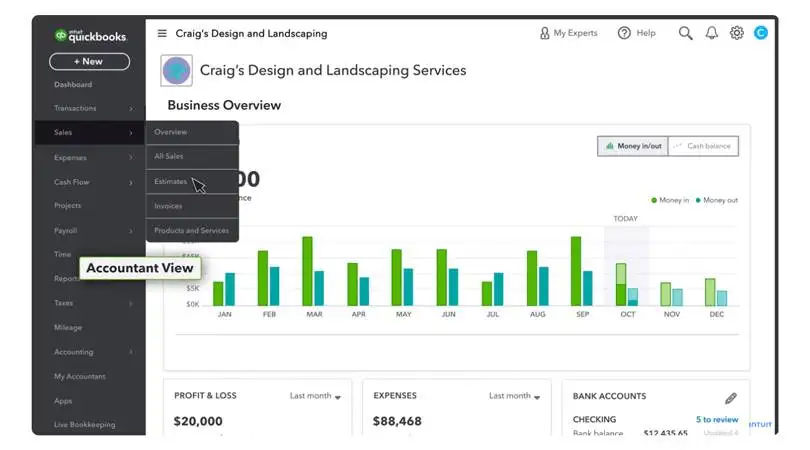Expand the Transactions sidebar chevron
The width and height of the screenshot is (810, 450).
(131, 108)
